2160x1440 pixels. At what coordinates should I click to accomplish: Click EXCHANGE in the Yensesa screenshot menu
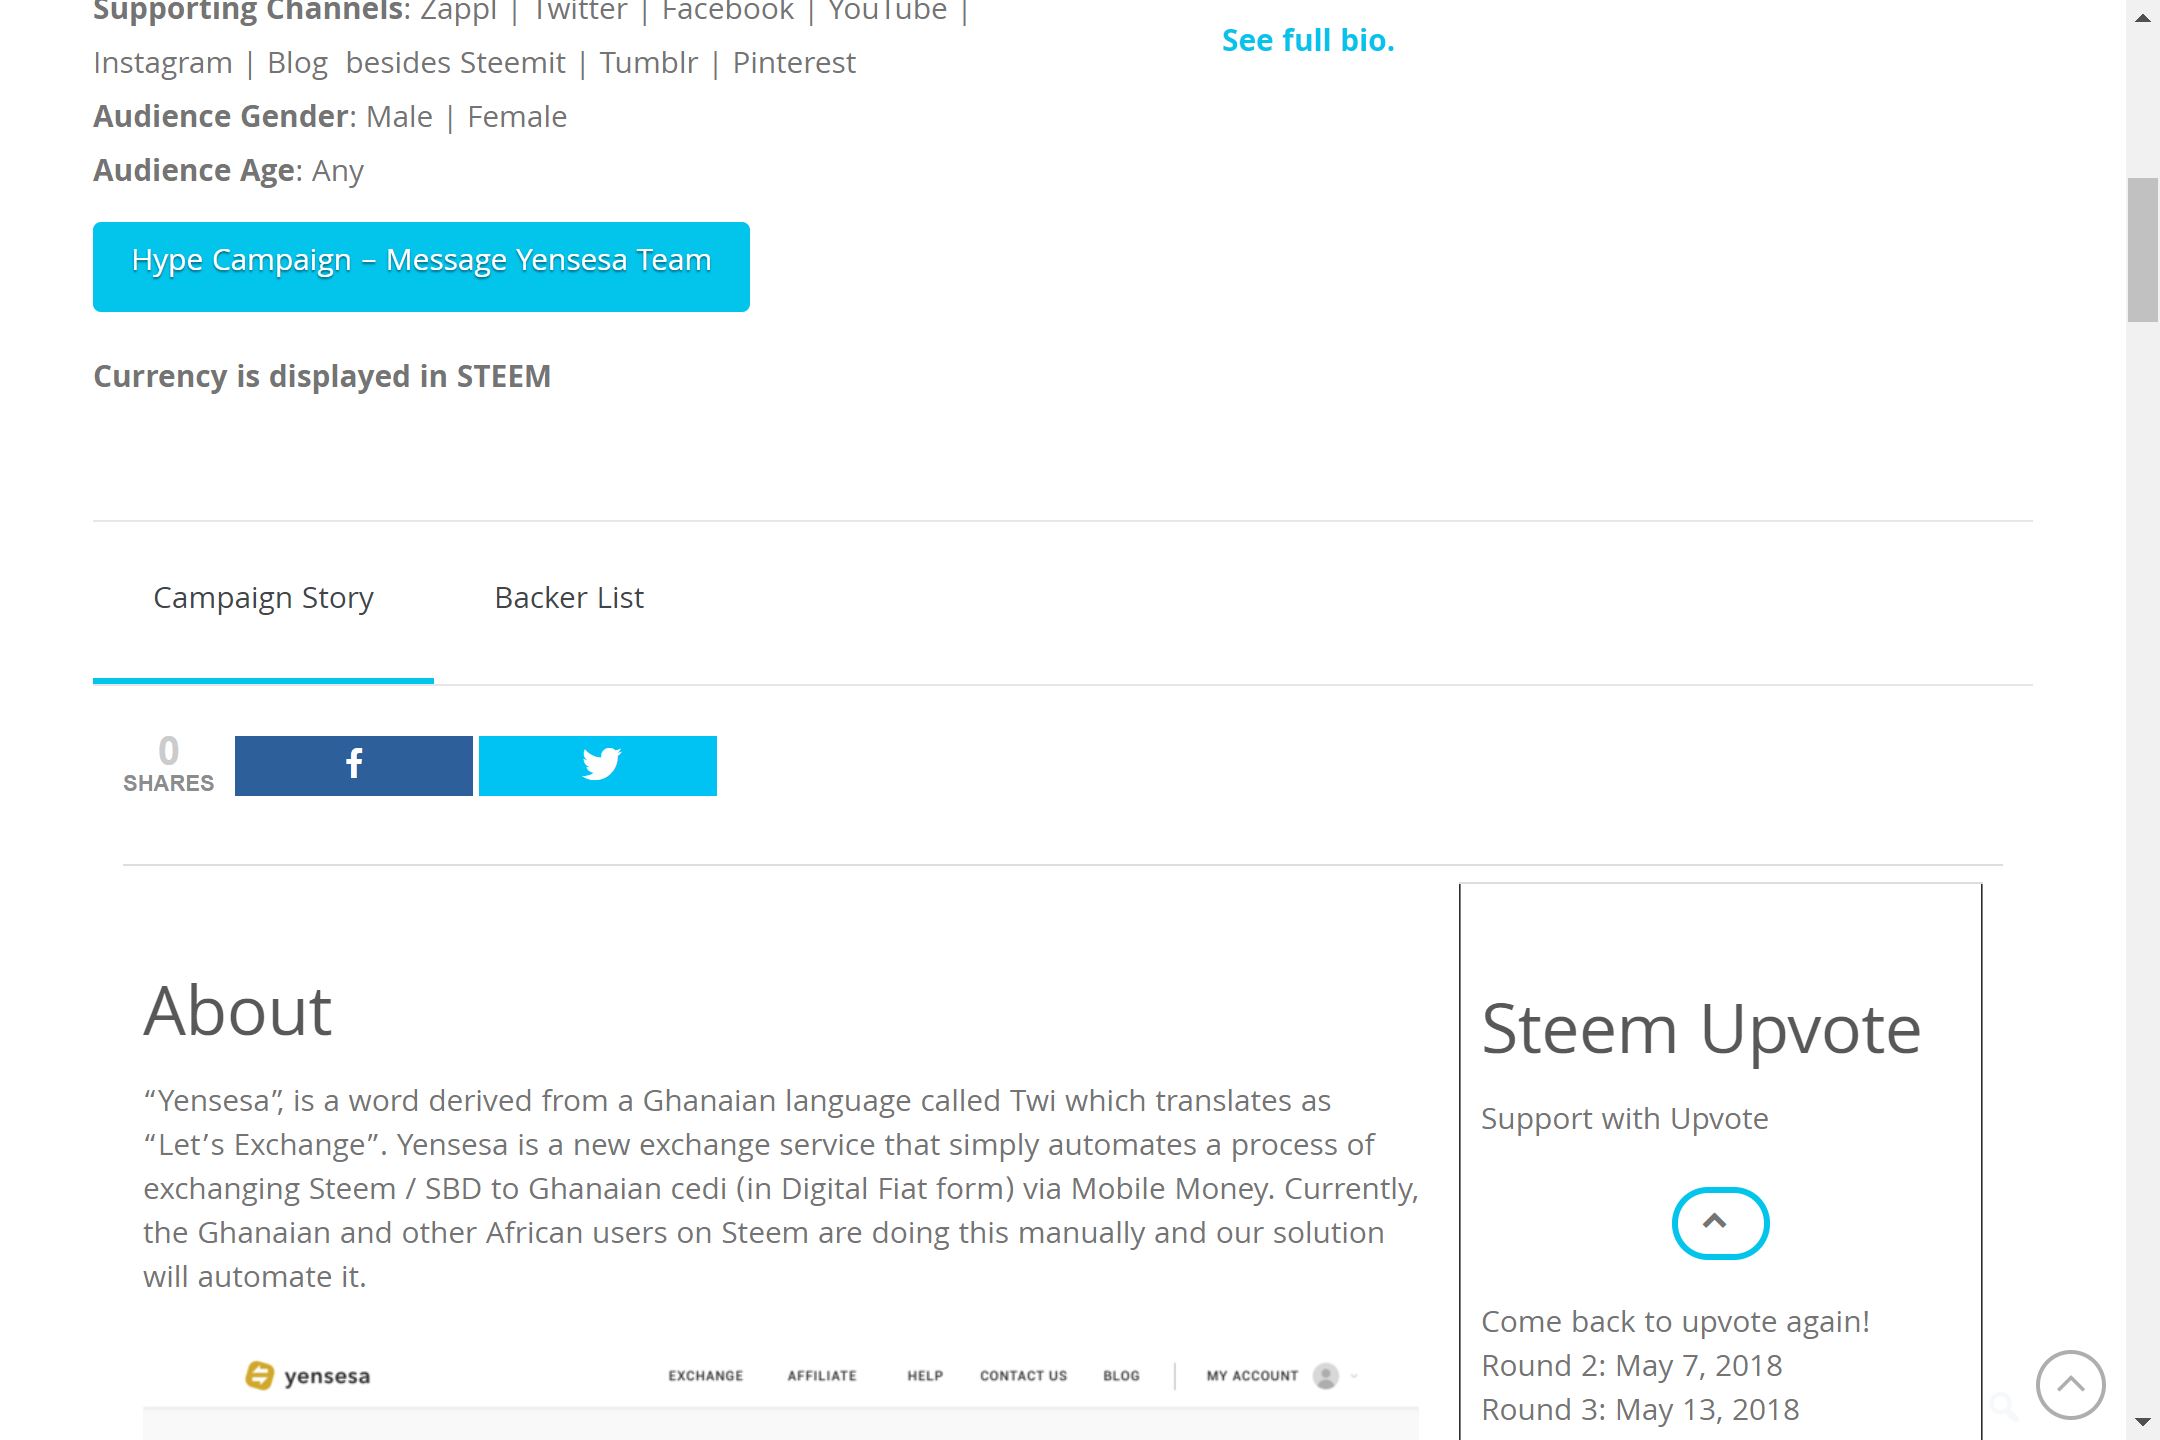point(706,1376)
